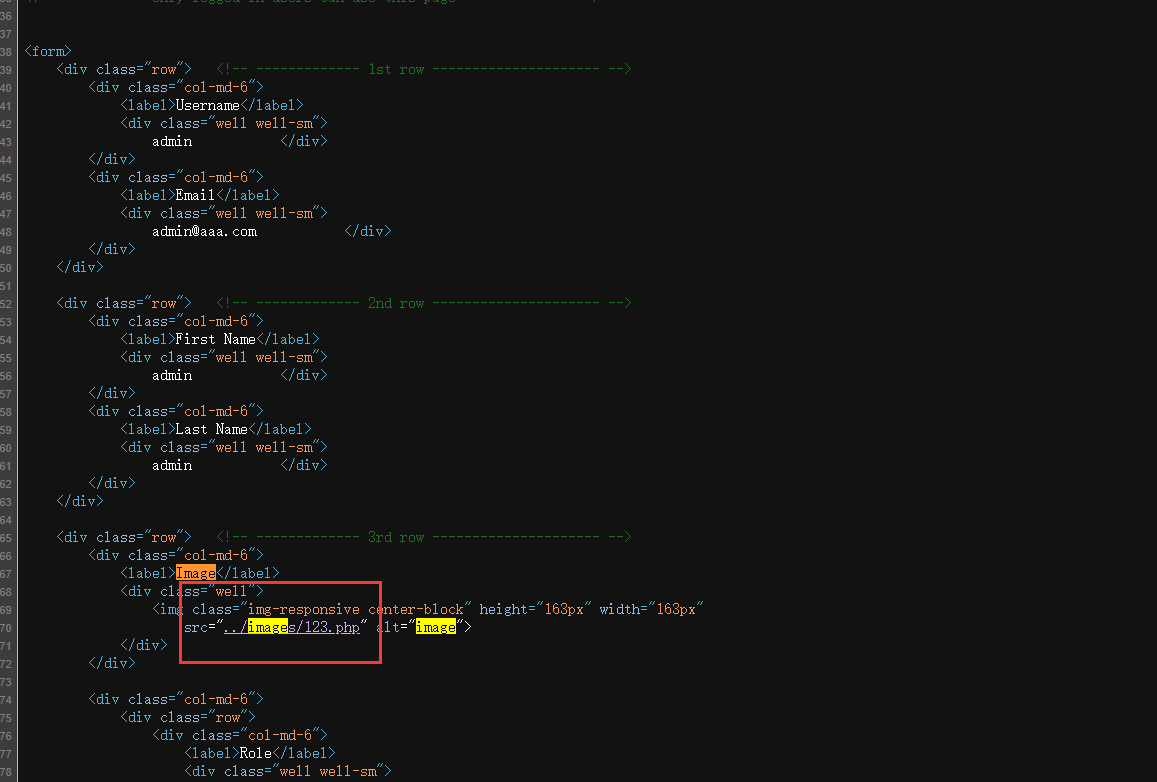Click the Username label text
Viewport: 1157px width, 782px height.
coord(207,105)
